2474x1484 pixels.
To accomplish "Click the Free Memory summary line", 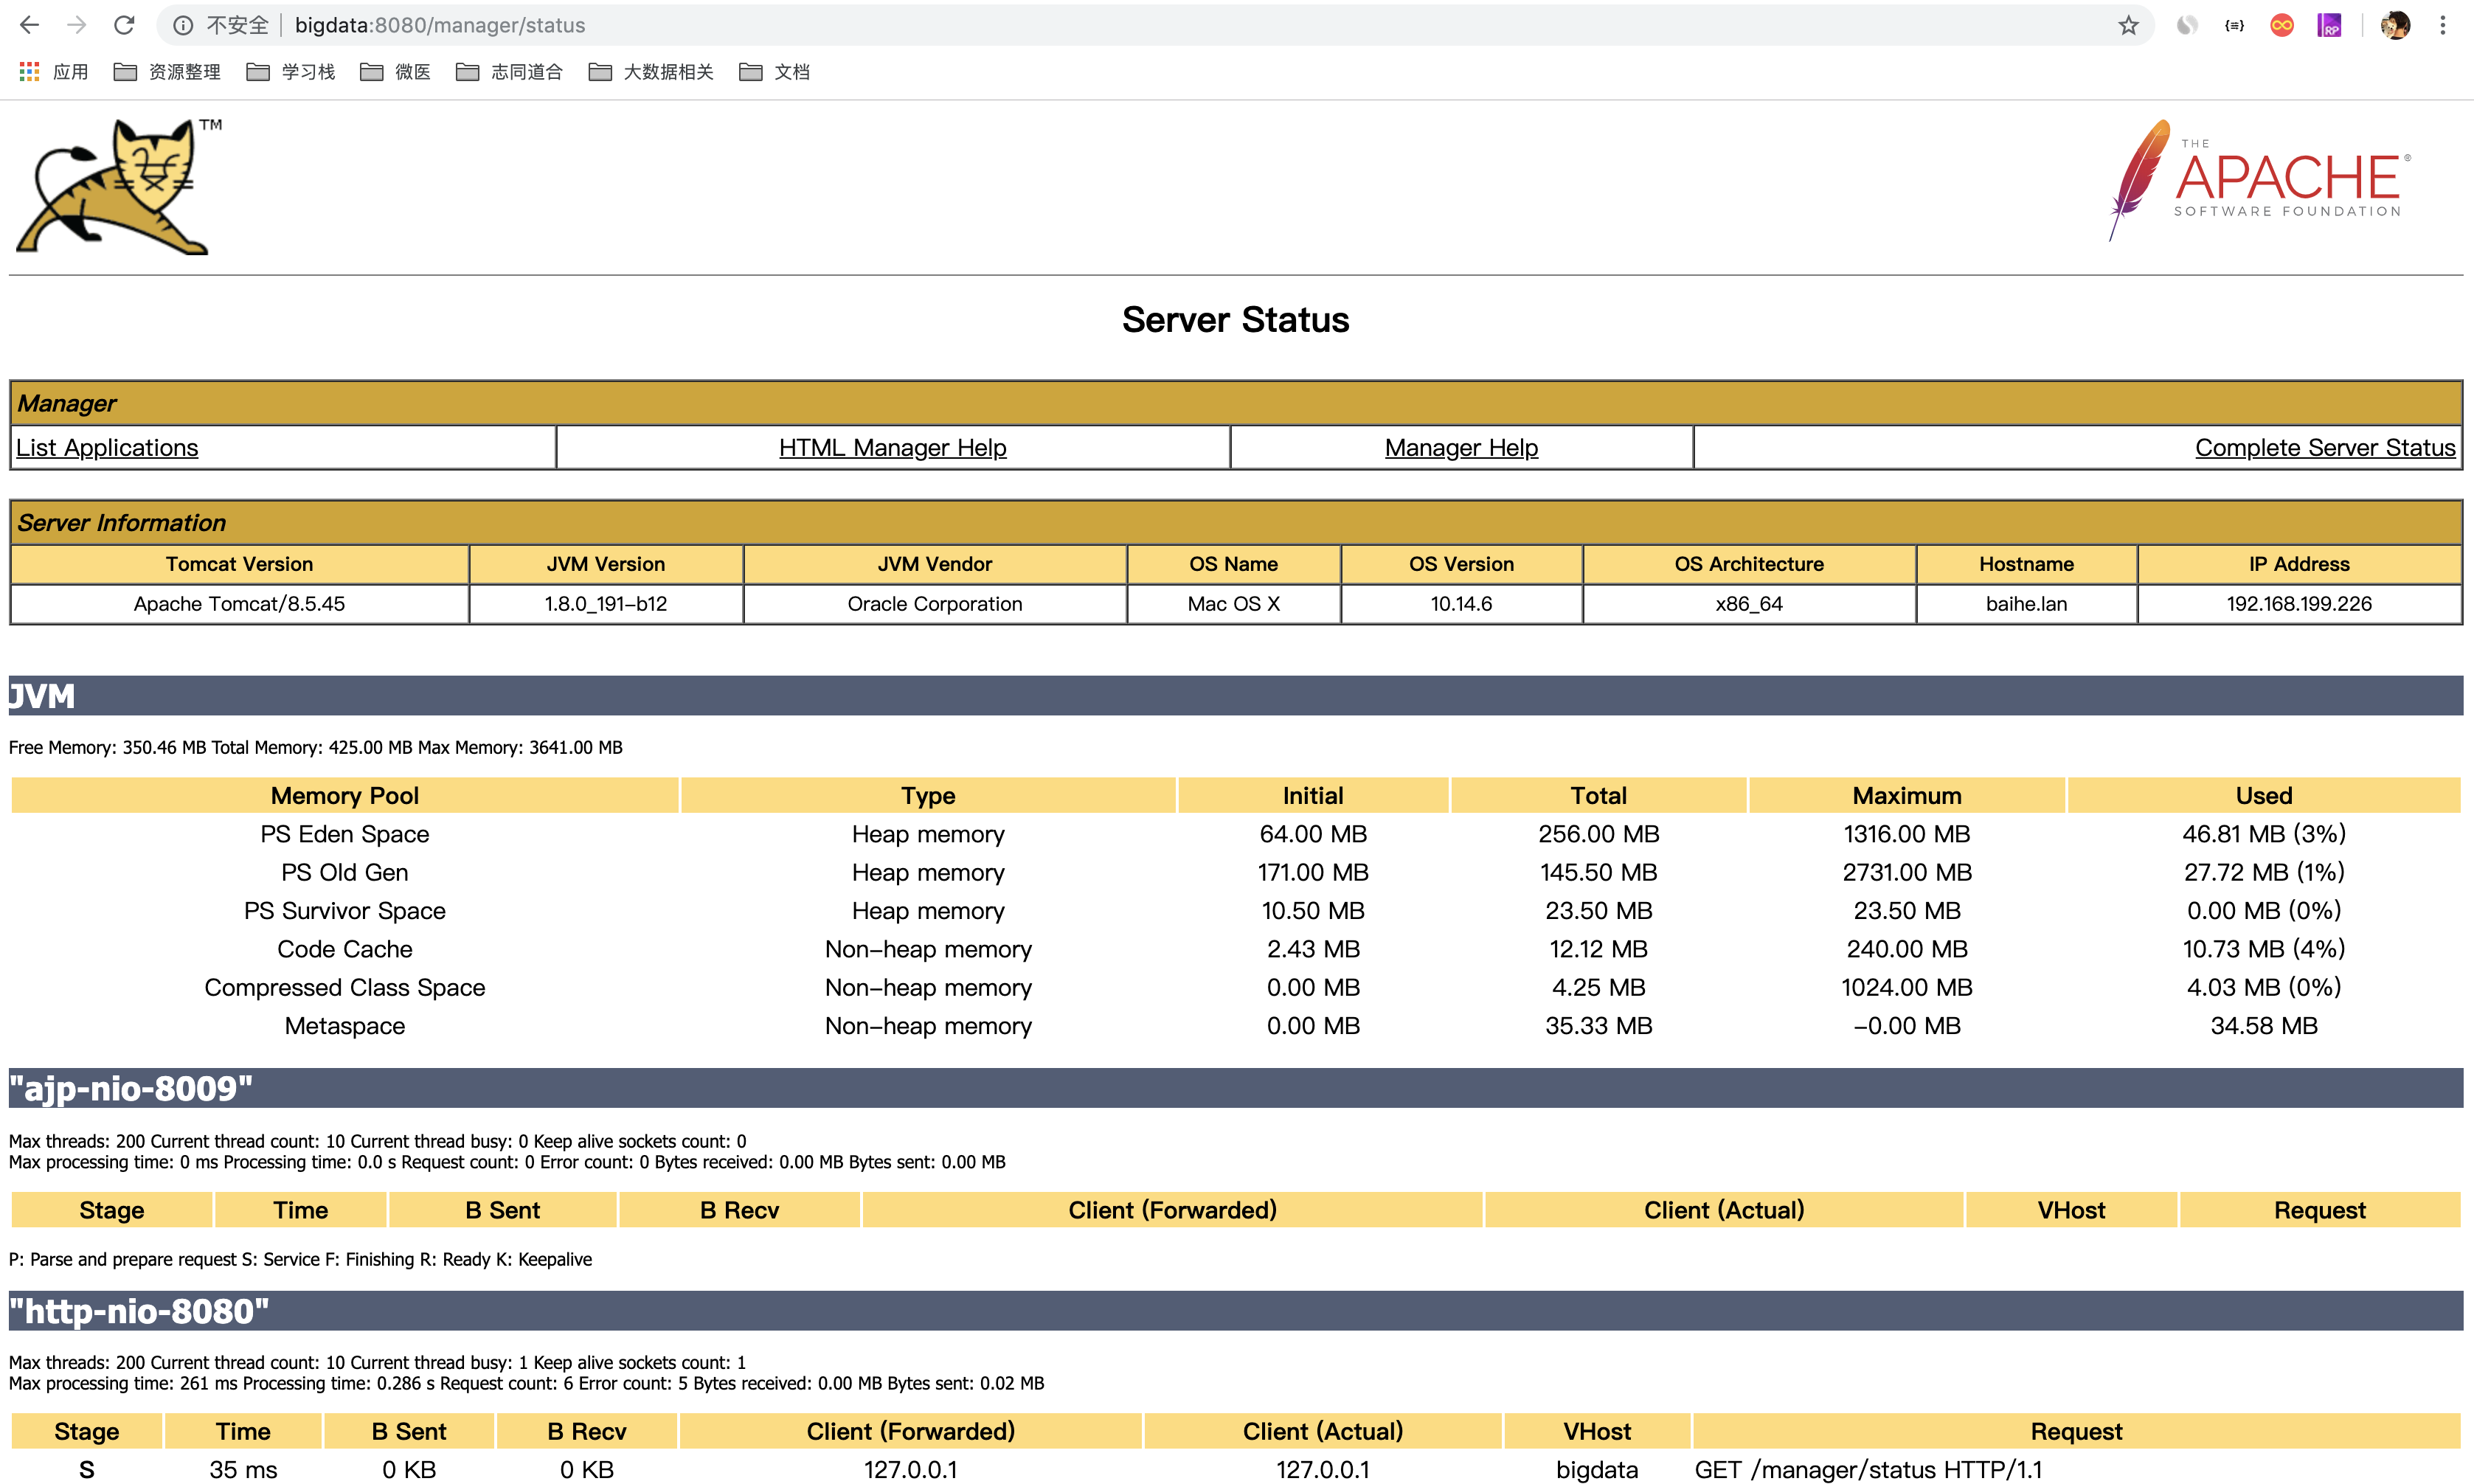I will point(316,748).
